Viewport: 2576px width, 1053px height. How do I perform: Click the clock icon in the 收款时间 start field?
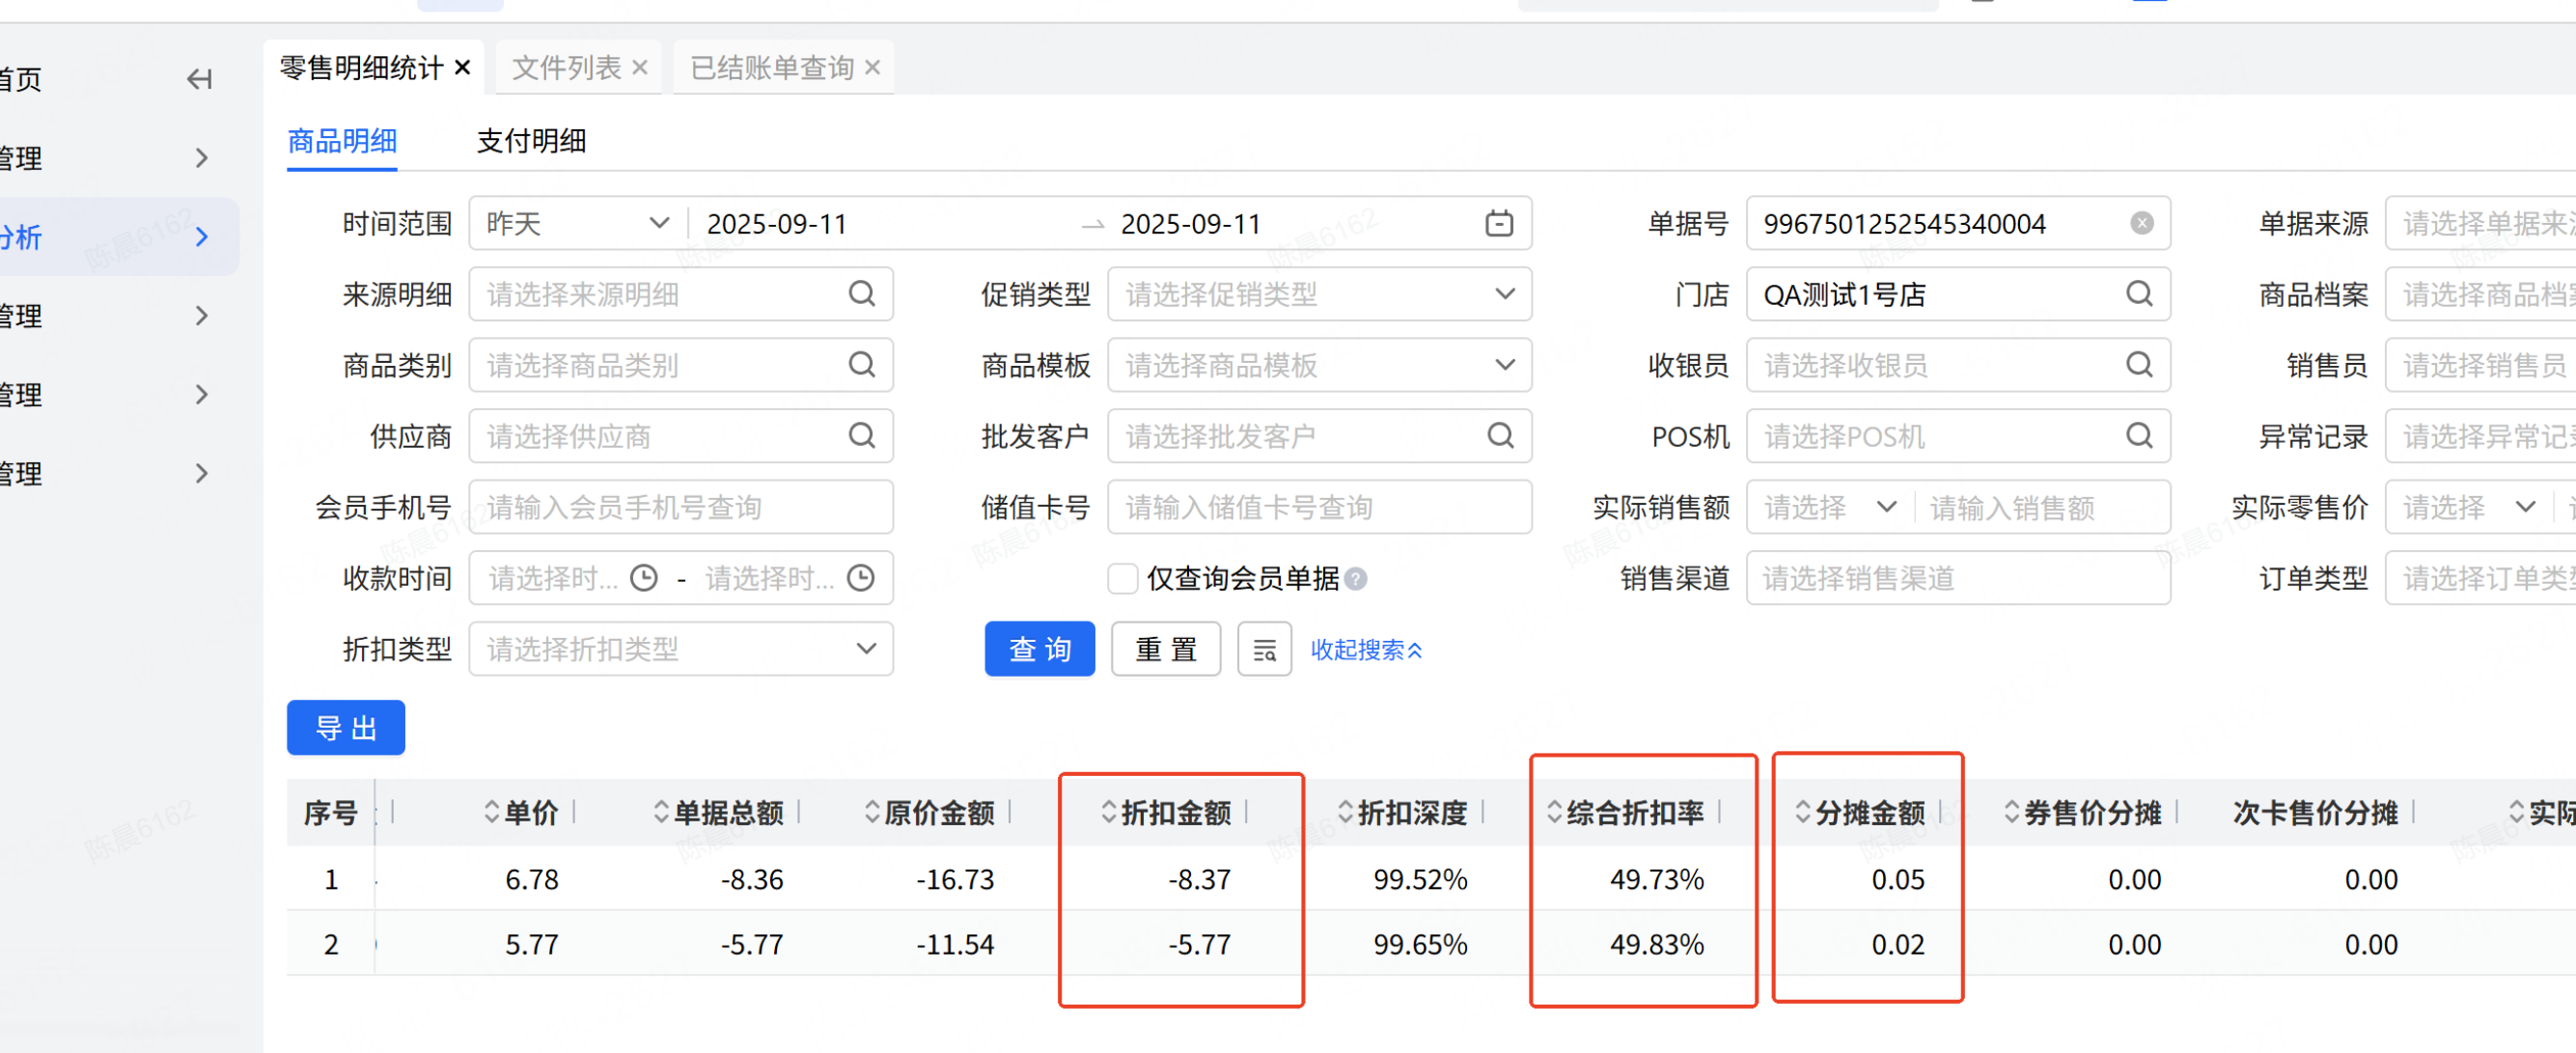click(644, 578)
